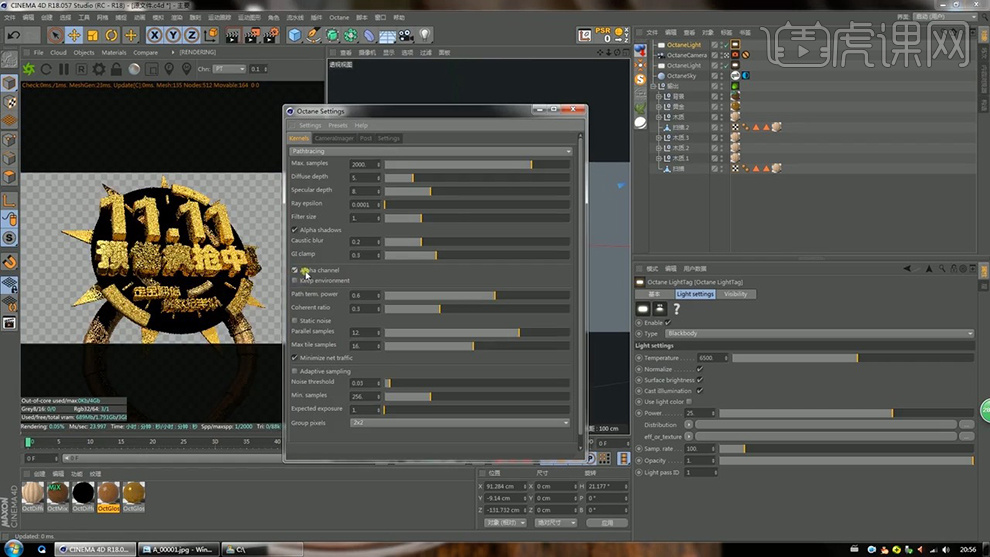This screenshot has height=557, width=990.
Task: Click the Camera object icon in the toolbar
Action: click(x=406, y=35)
